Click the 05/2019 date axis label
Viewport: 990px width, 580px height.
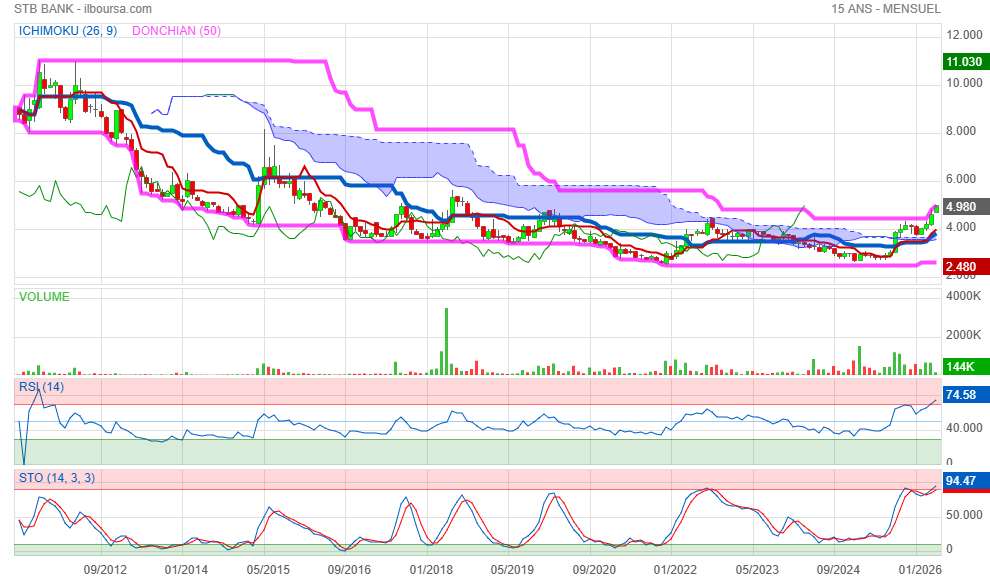pyautogui.click(x=512, y=570)
